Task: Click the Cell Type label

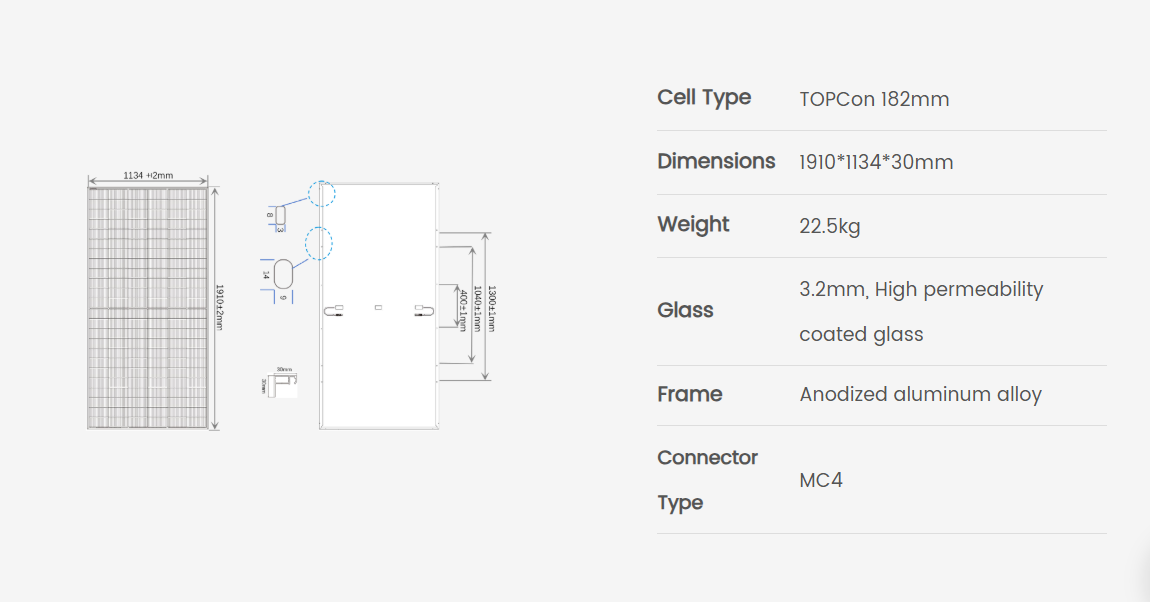Action: [704, 98]
